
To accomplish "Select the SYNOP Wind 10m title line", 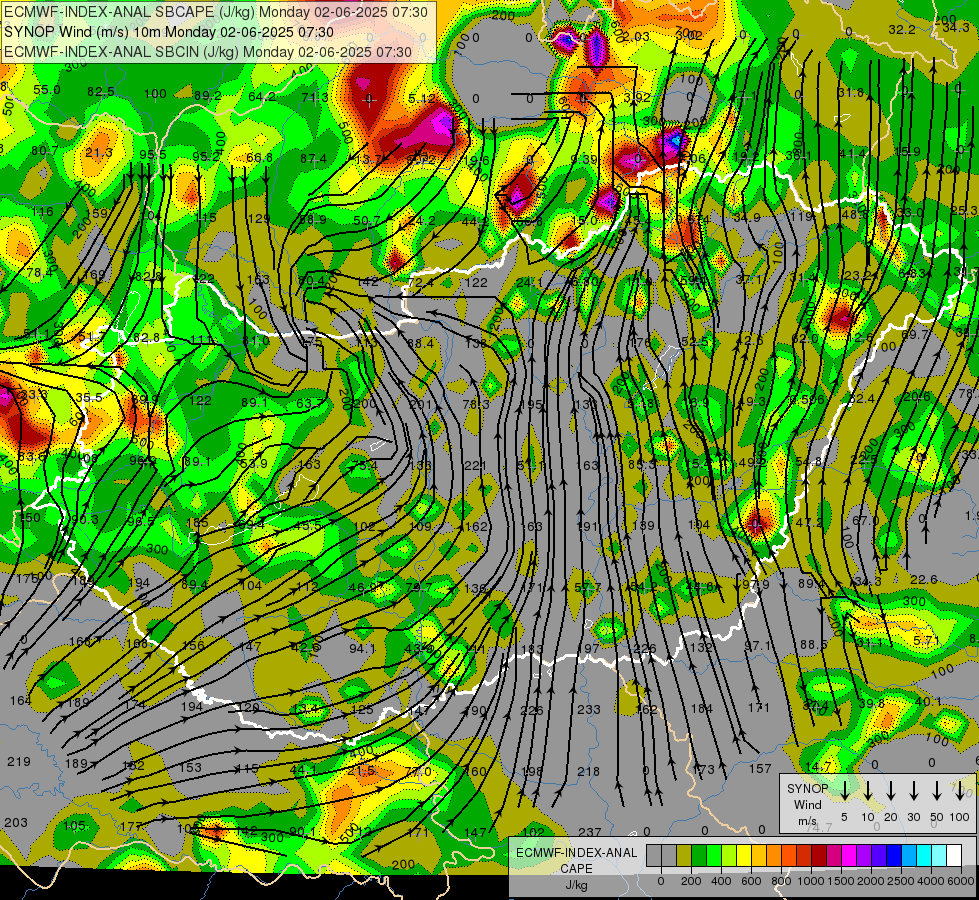I will coord(169,32).
